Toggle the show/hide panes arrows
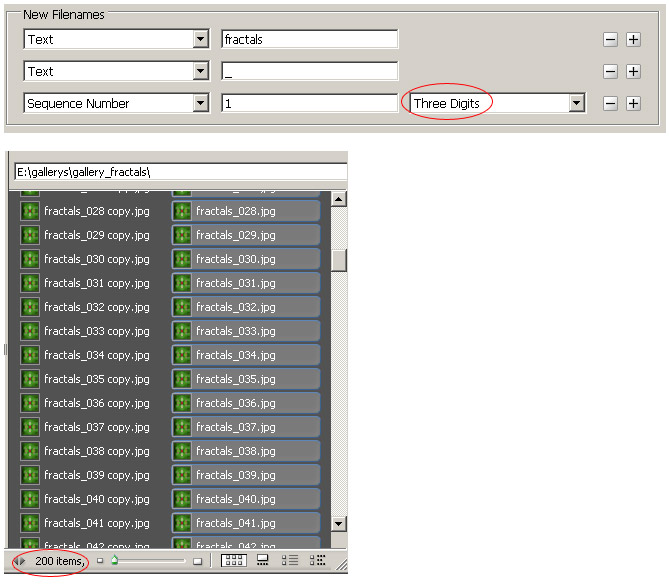669x585 pixels. (19, 561)
